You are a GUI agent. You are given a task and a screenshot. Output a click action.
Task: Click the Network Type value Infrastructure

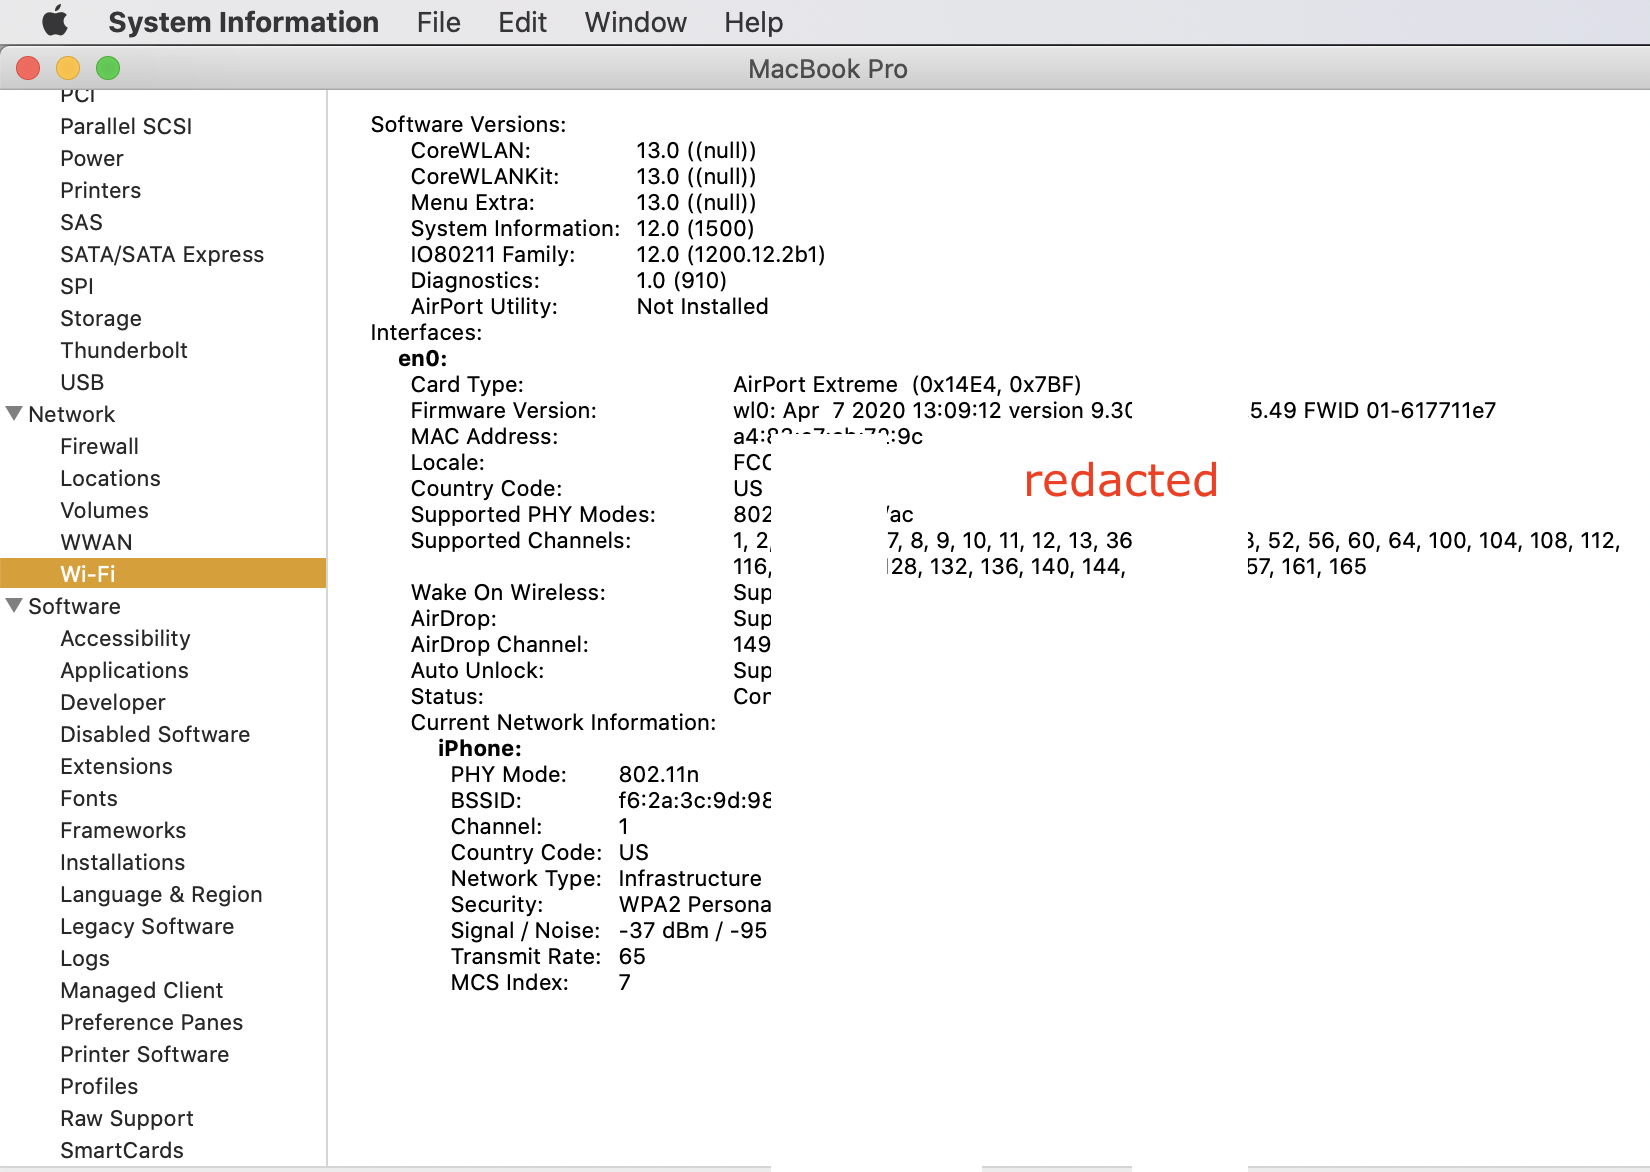pos(690,878)
